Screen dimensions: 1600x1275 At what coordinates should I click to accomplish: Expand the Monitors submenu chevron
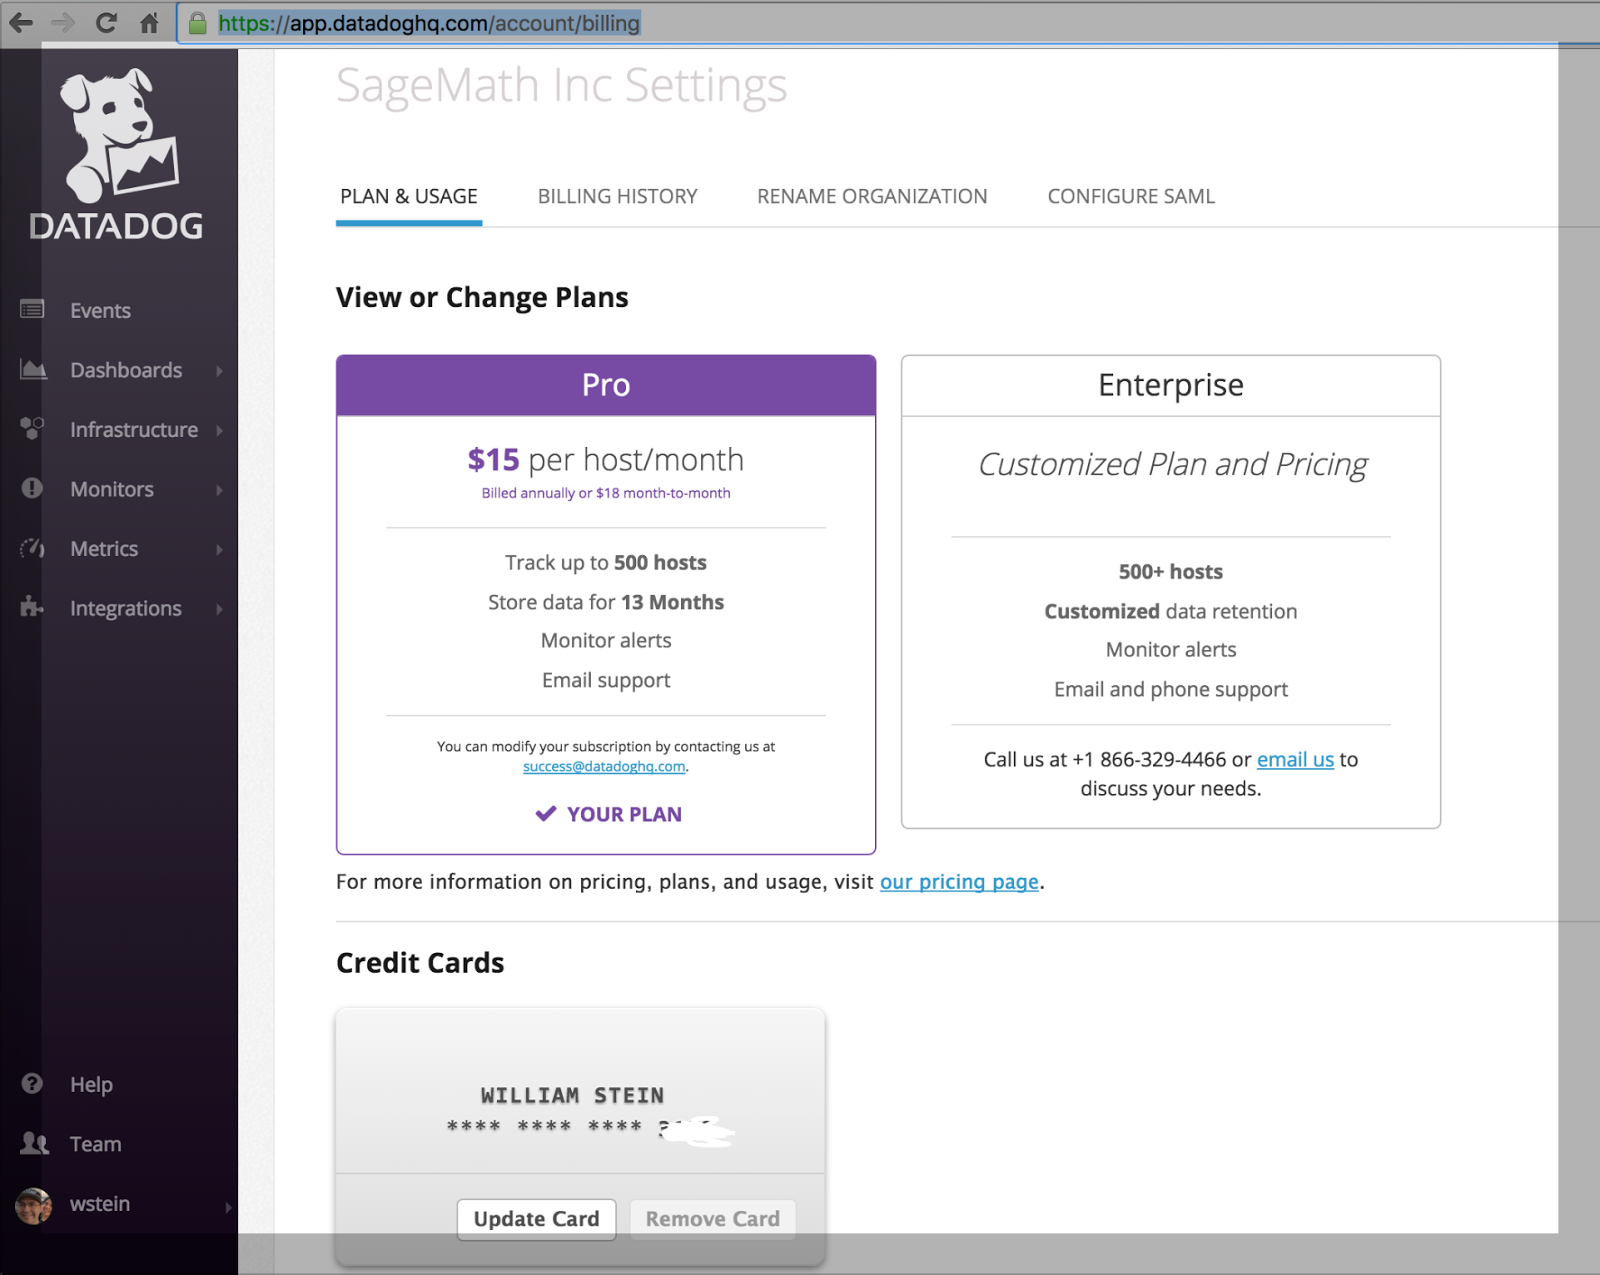pyautogui.click(x=221, y=489)
